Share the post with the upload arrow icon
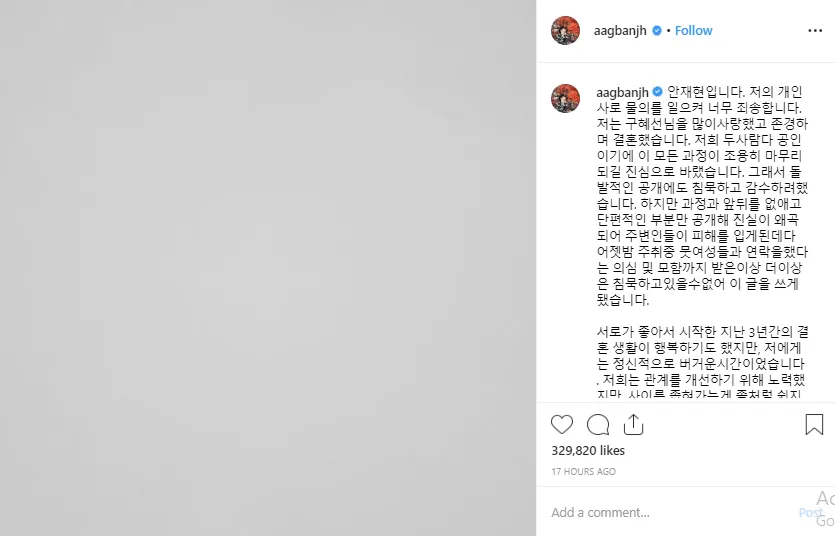 coord(633,424)
